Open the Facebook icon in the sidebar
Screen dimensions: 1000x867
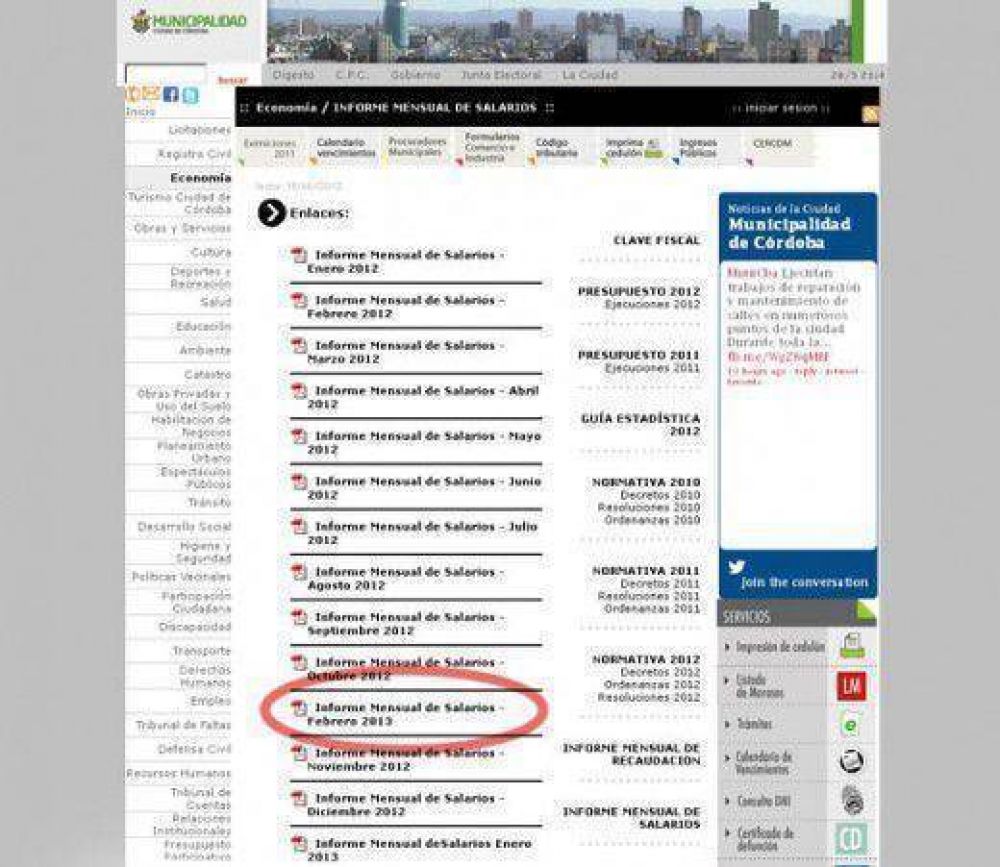tap(170, 94)
